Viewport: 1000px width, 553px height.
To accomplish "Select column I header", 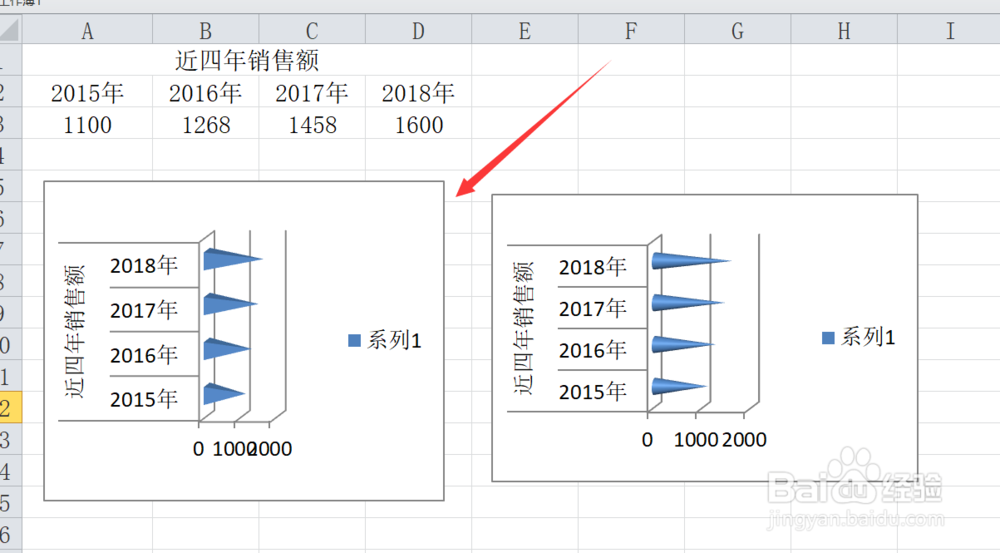I will click(x=950, y=30).
